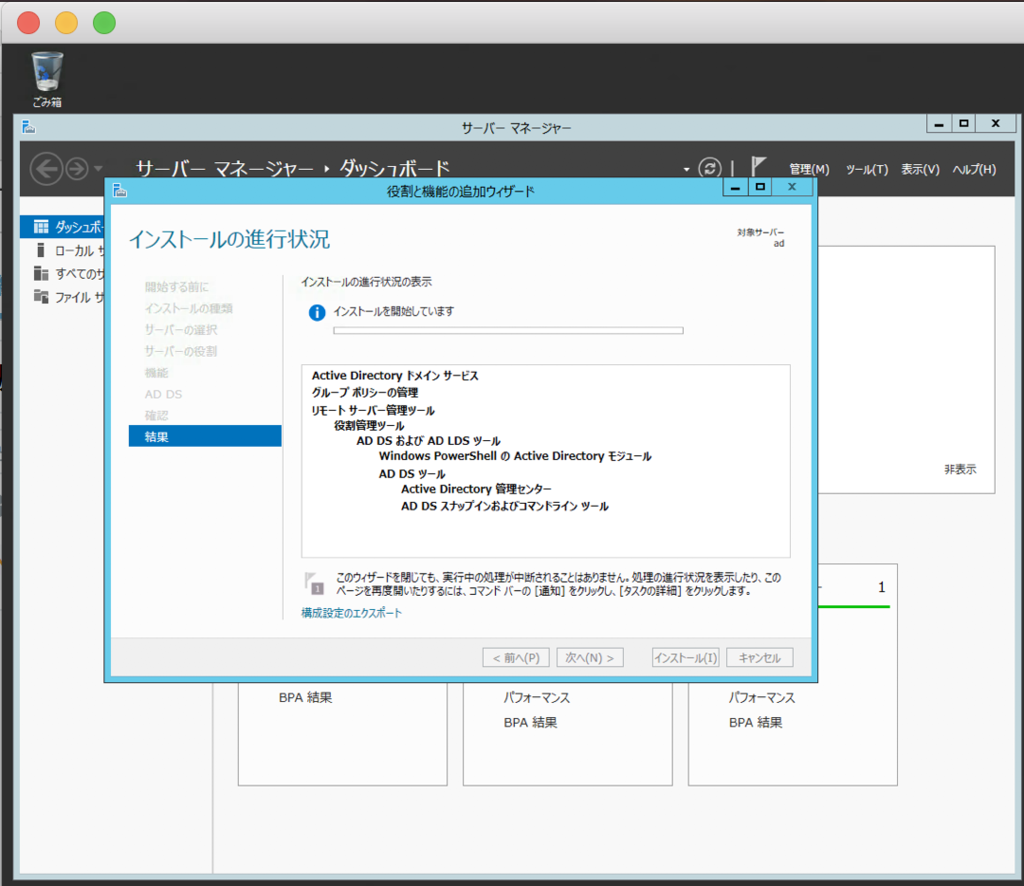Click the 機能 step in wizard
This screenshot has height=886, width=1024.
pos(157,372)
